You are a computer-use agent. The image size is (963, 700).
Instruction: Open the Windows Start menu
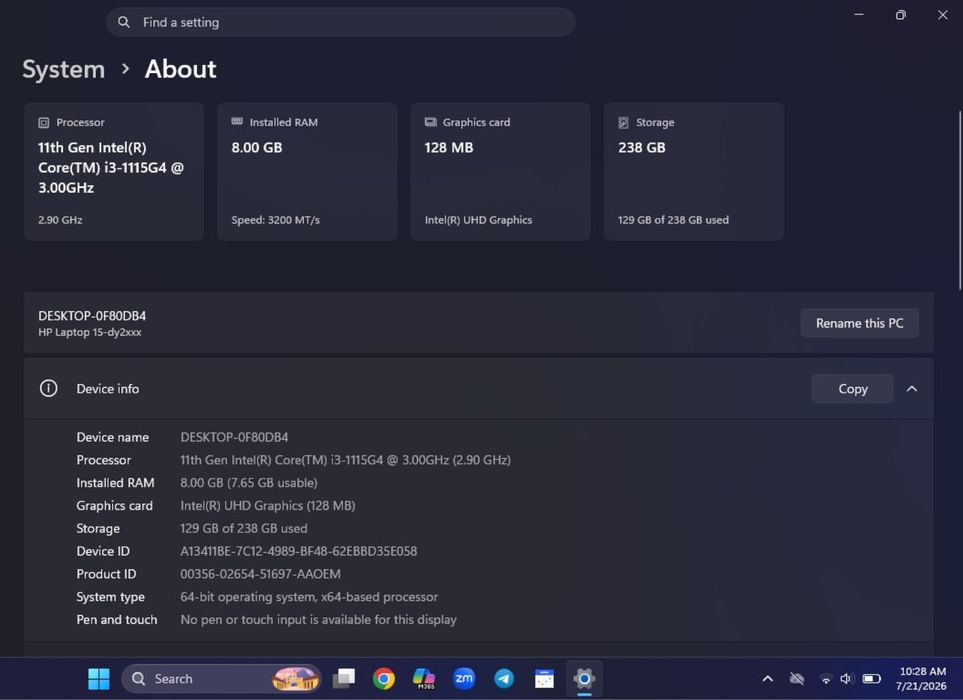pyautogui.click(x=98, y=679)
